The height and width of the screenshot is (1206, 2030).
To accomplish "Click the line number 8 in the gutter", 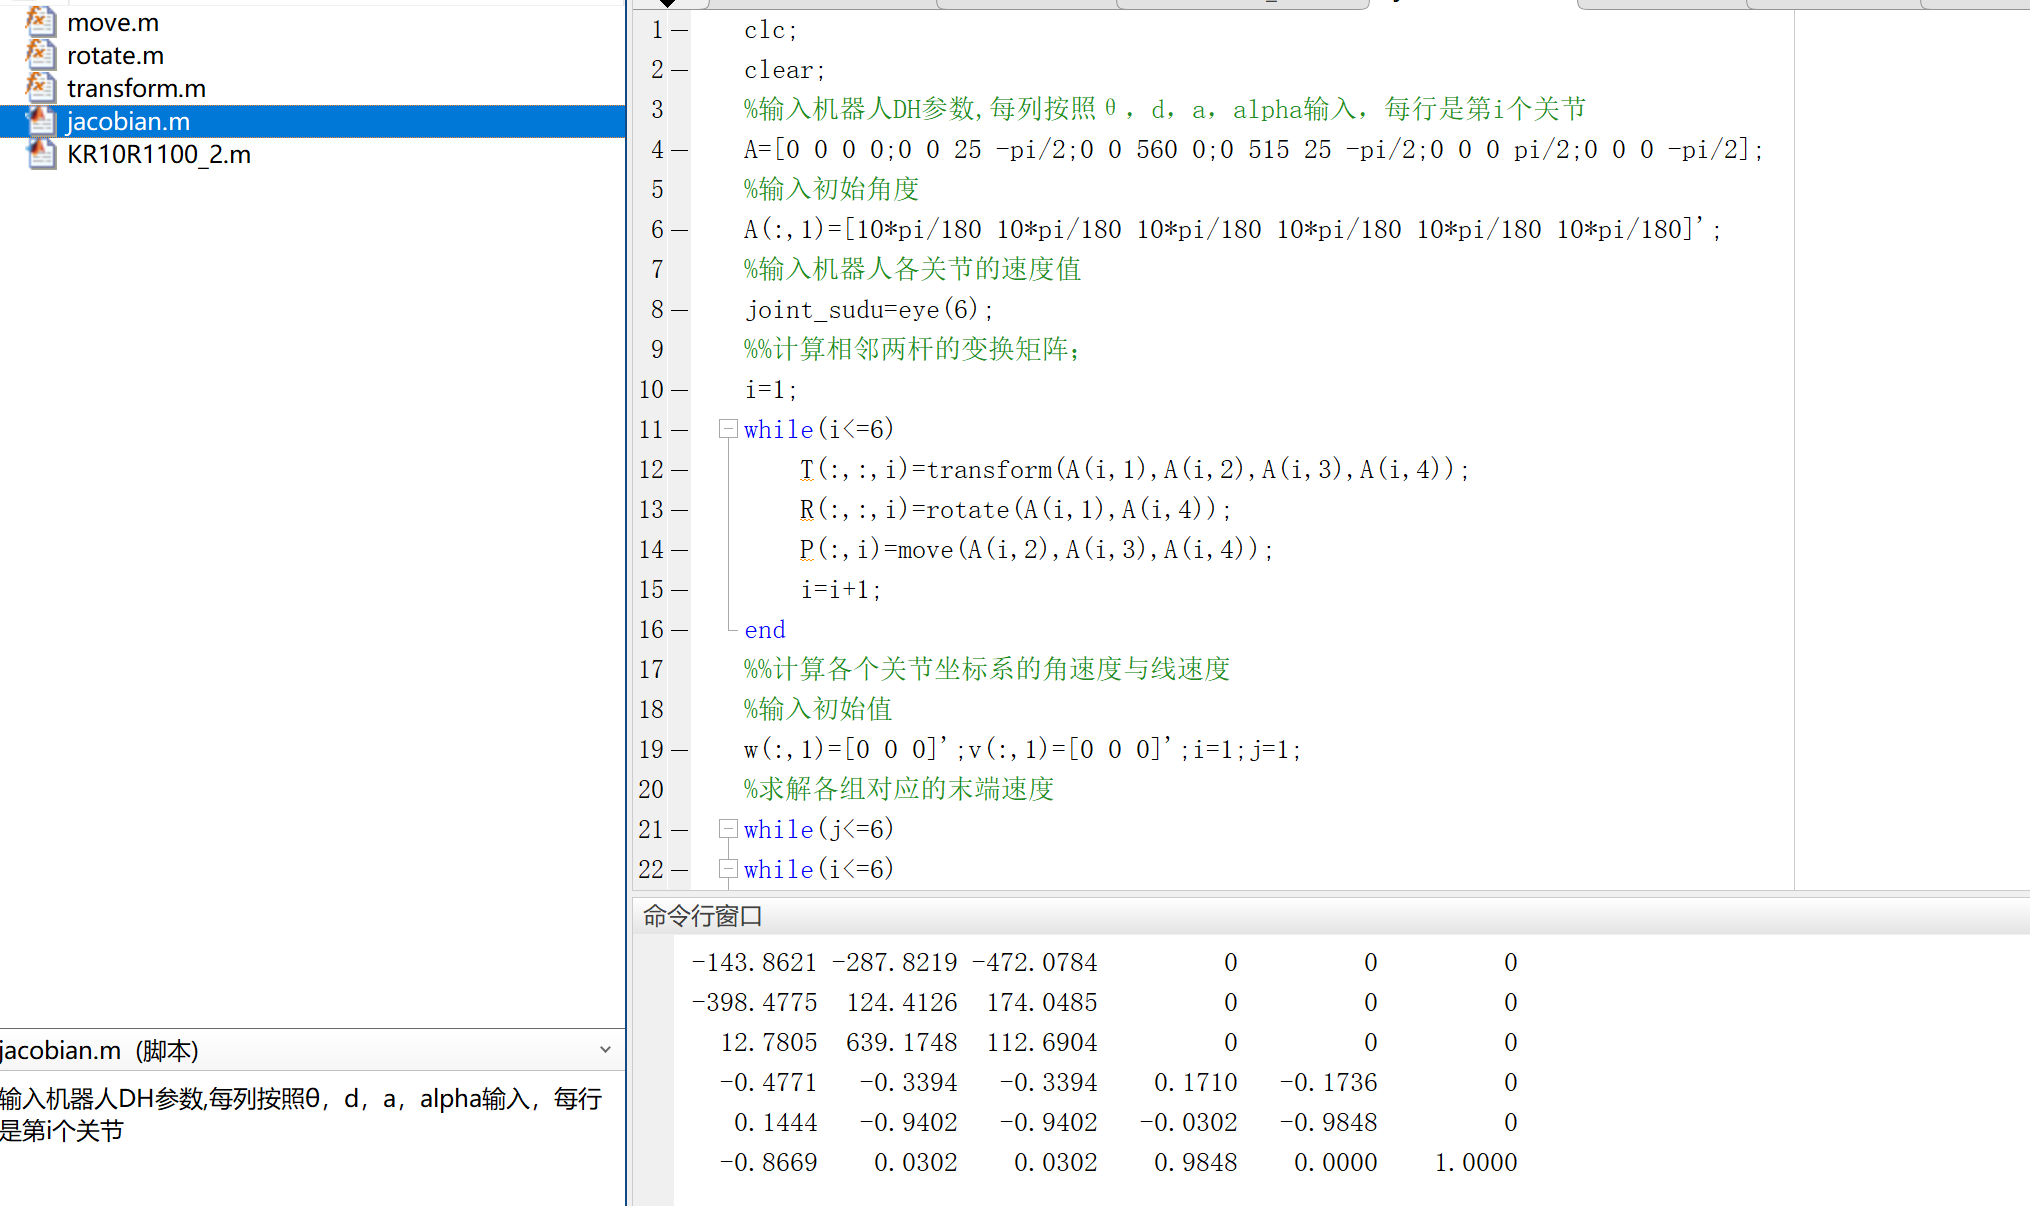I will coord(657,310).
